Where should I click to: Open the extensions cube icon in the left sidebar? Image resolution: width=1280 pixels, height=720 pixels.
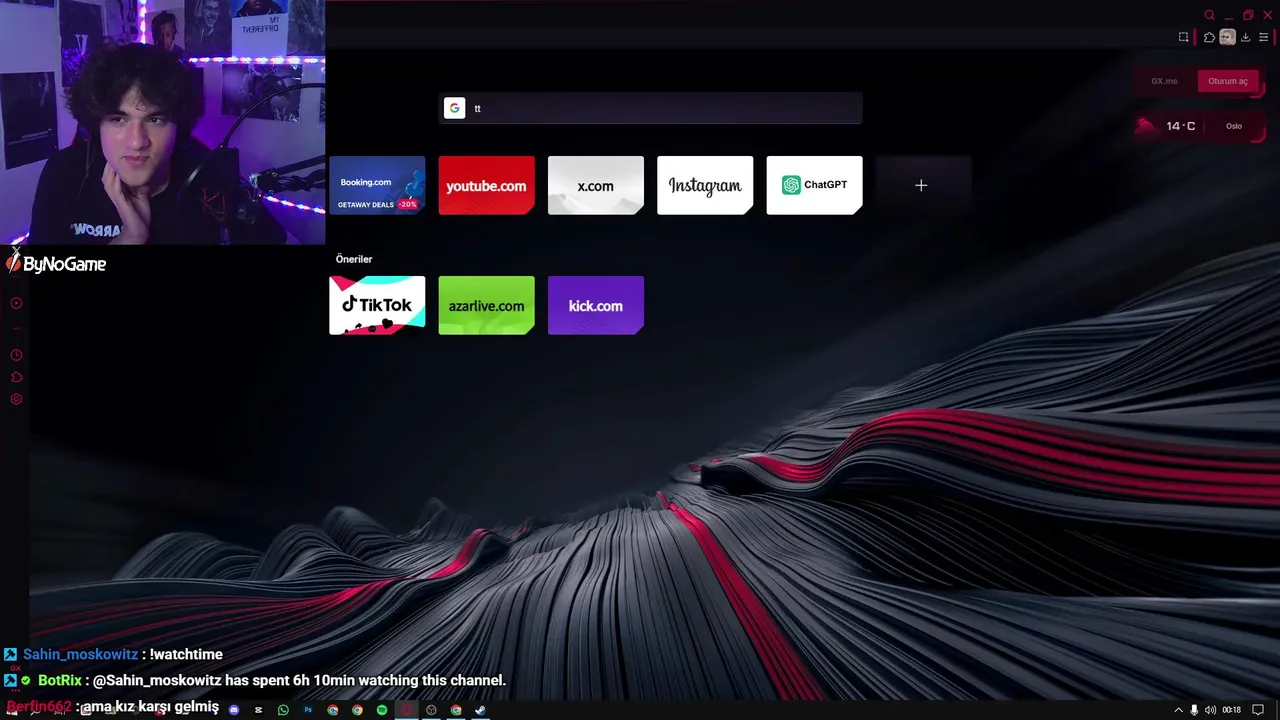16,377
